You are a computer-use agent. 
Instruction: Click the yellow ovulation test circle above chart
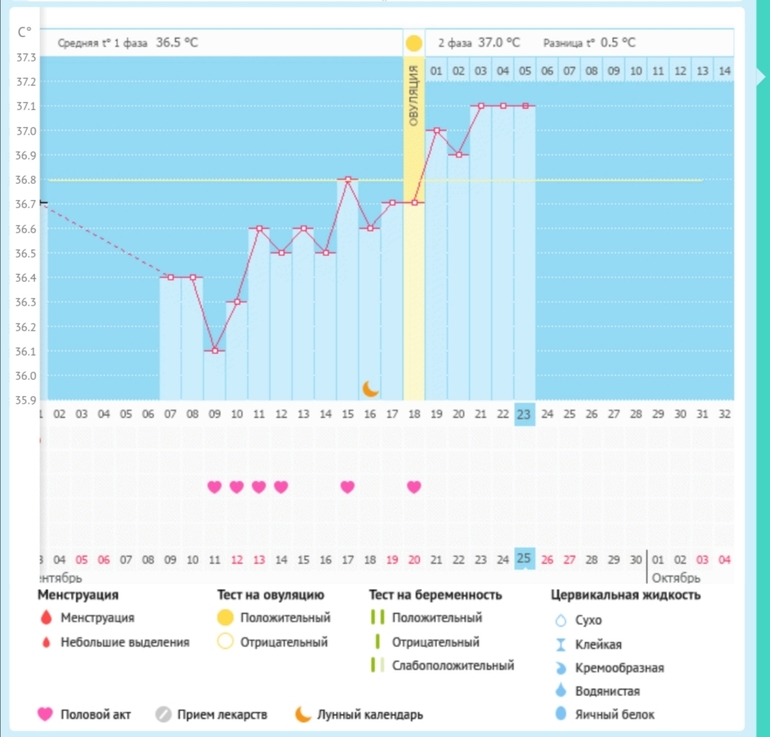click(x=414, y=44)
